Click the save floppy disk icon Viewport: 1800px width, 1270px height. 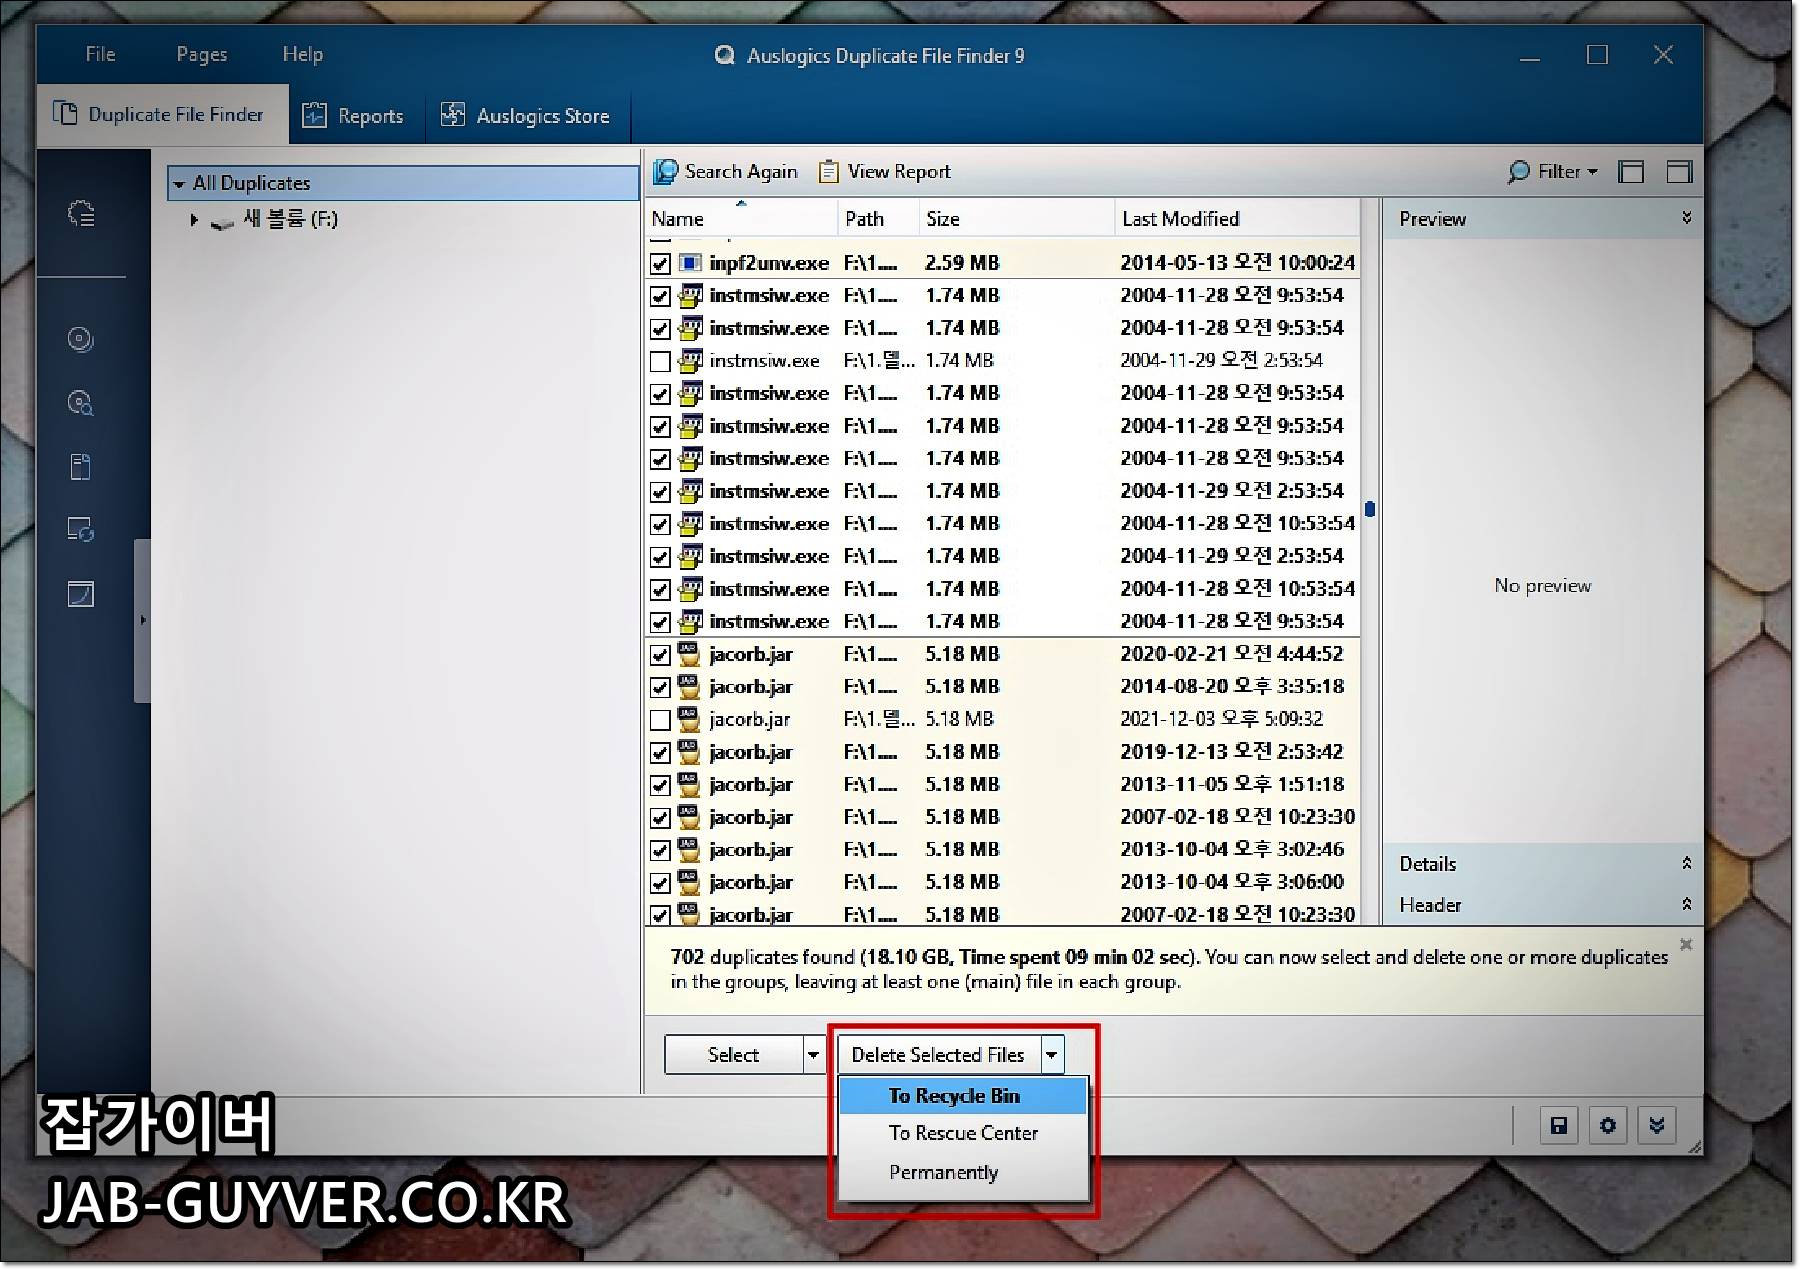tap(1558, 1126)
